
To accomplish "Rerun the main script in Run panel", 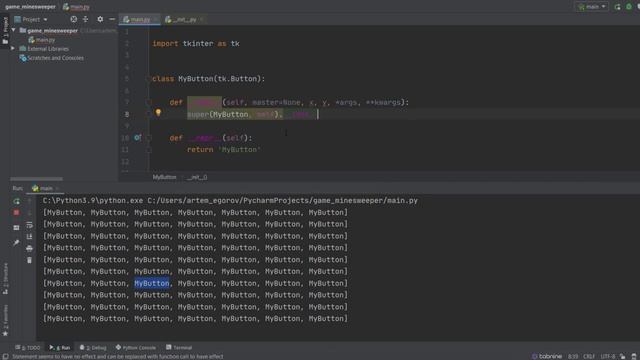I will tap(16, 201).
